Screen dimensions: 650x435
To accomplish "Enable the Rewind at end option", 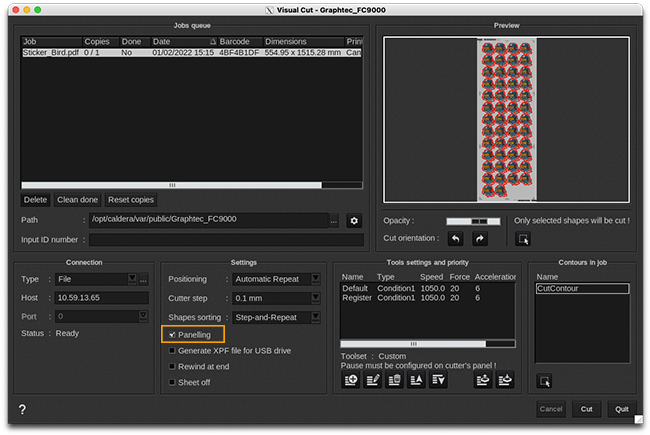I will (x=173, y=366).
